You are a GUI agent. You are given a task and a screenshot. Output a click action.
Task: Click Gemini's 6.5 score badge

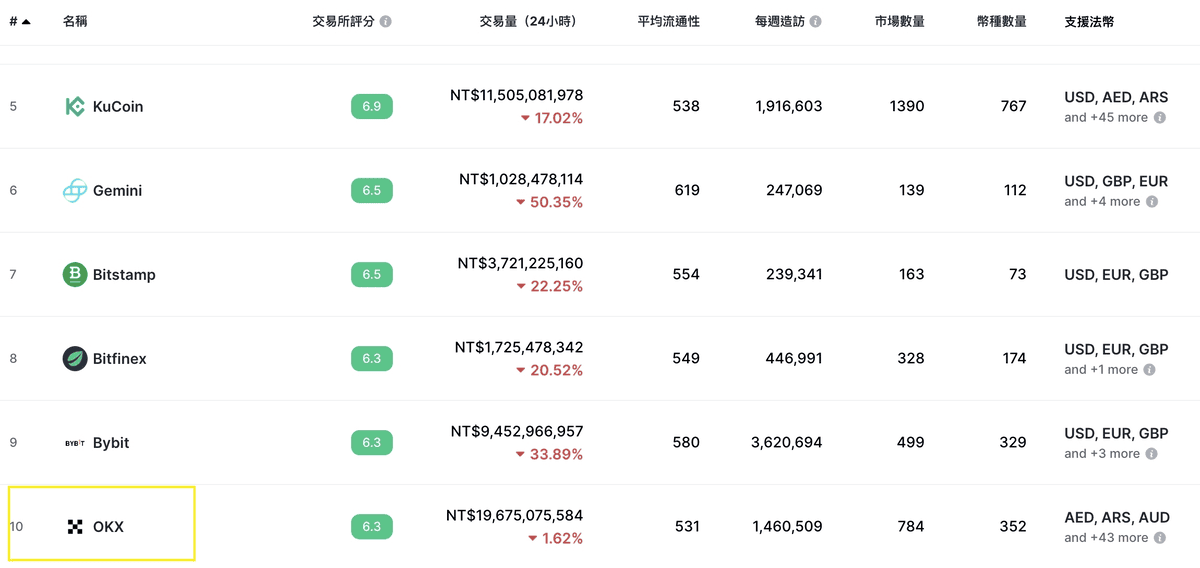coord(372,190)
